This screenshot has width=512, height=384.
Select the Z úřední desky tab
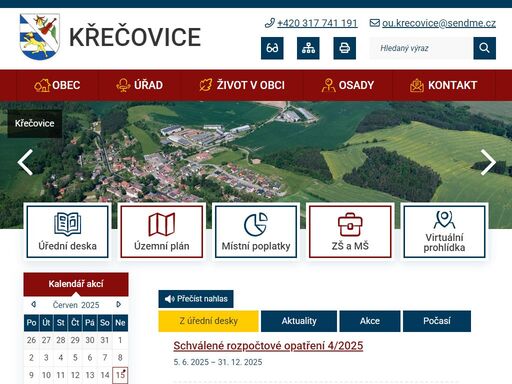point(208,321)
